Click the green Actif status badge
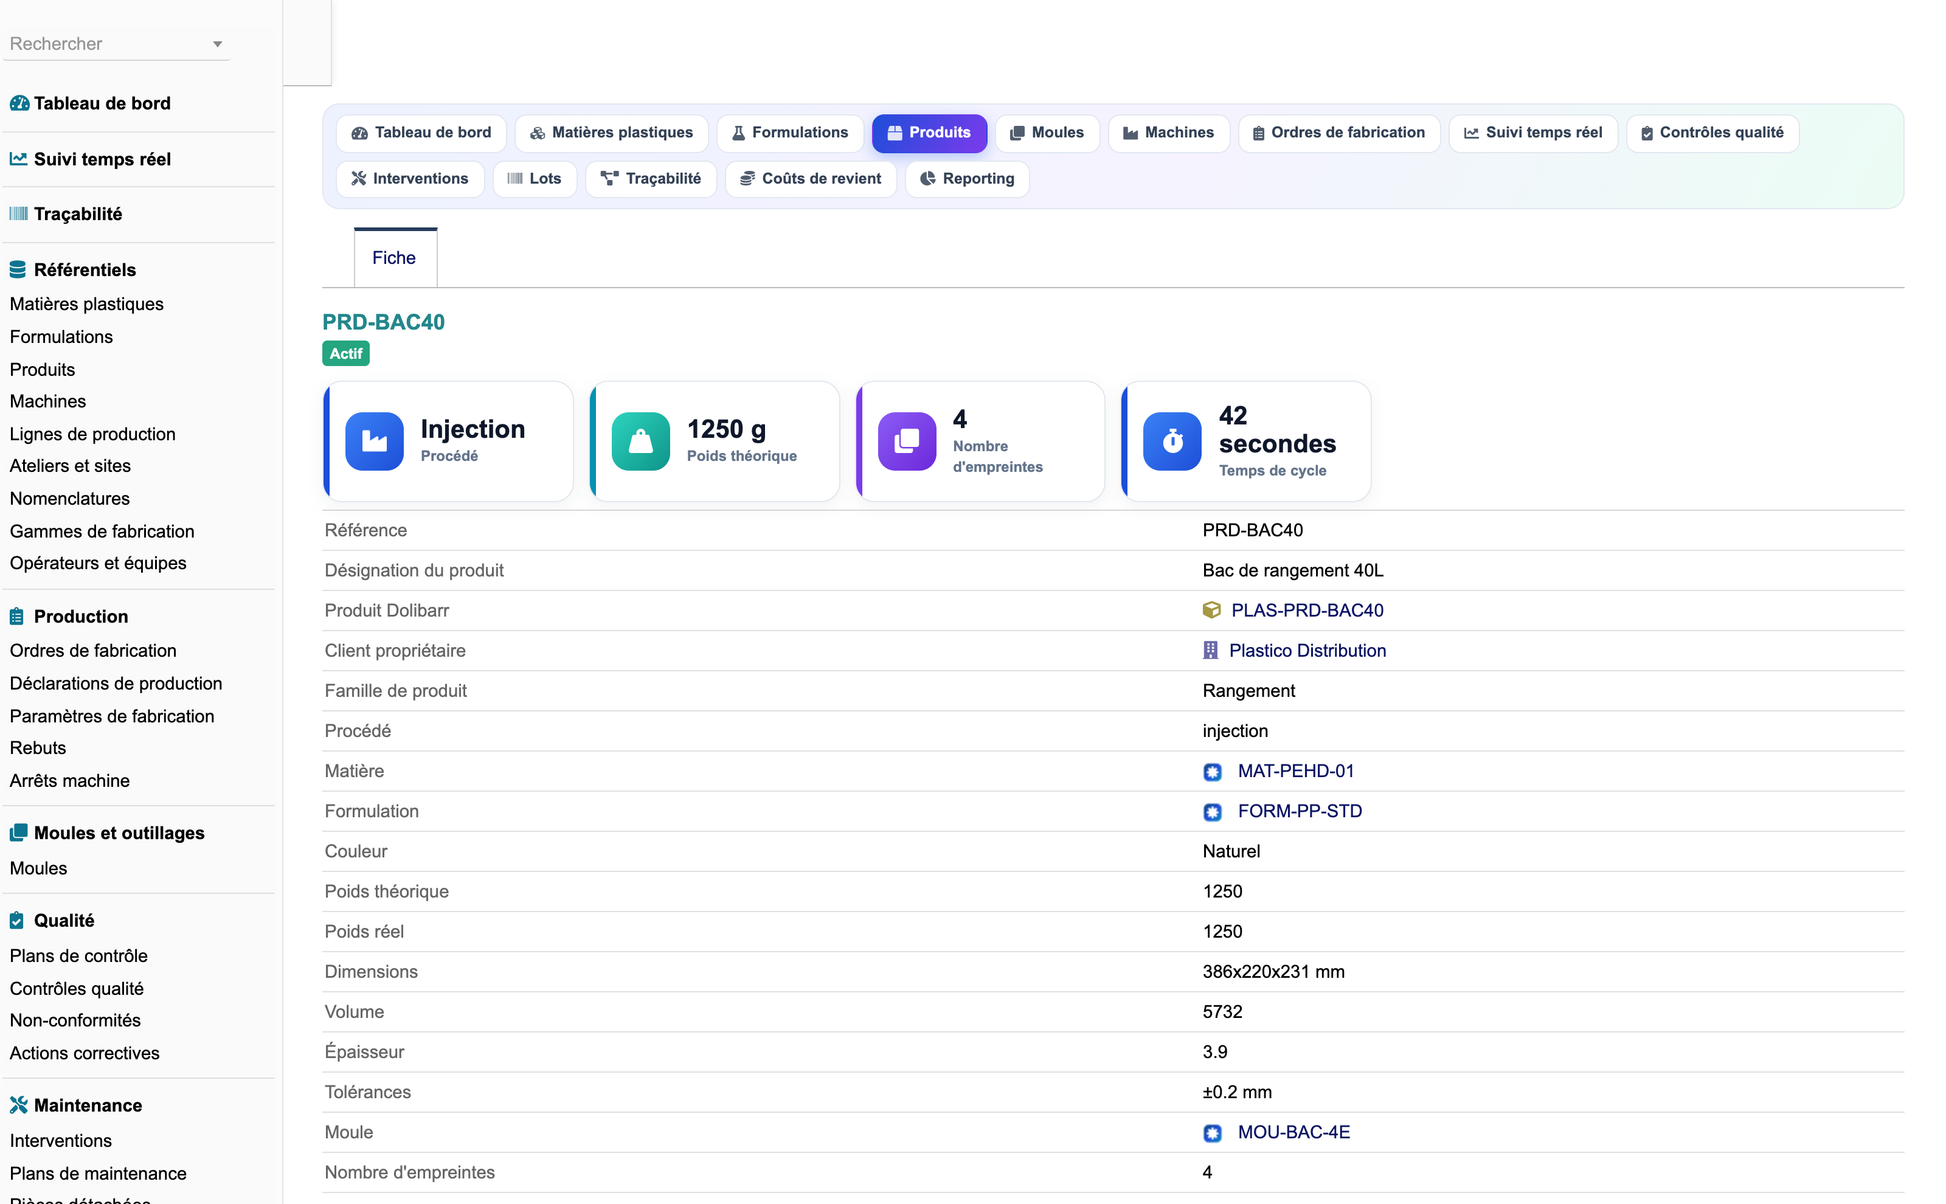This screenshot has height=1204, width=1946. point(346,354)
